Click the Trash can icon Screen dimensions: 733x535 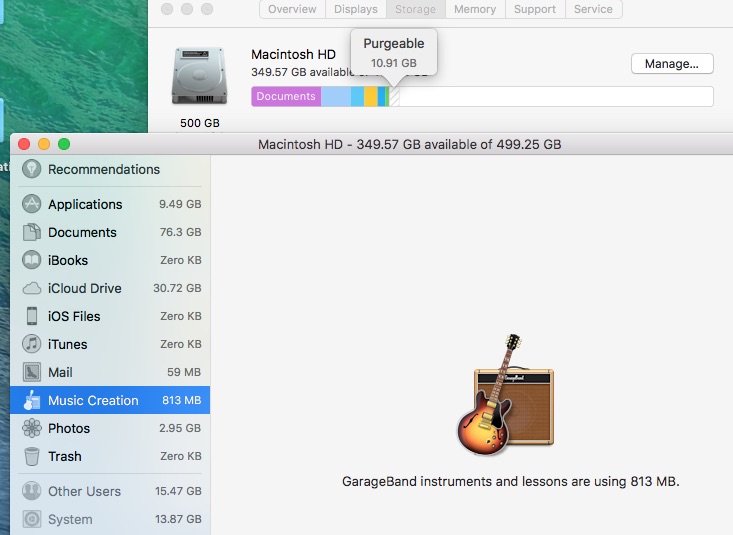pos(31,456)
